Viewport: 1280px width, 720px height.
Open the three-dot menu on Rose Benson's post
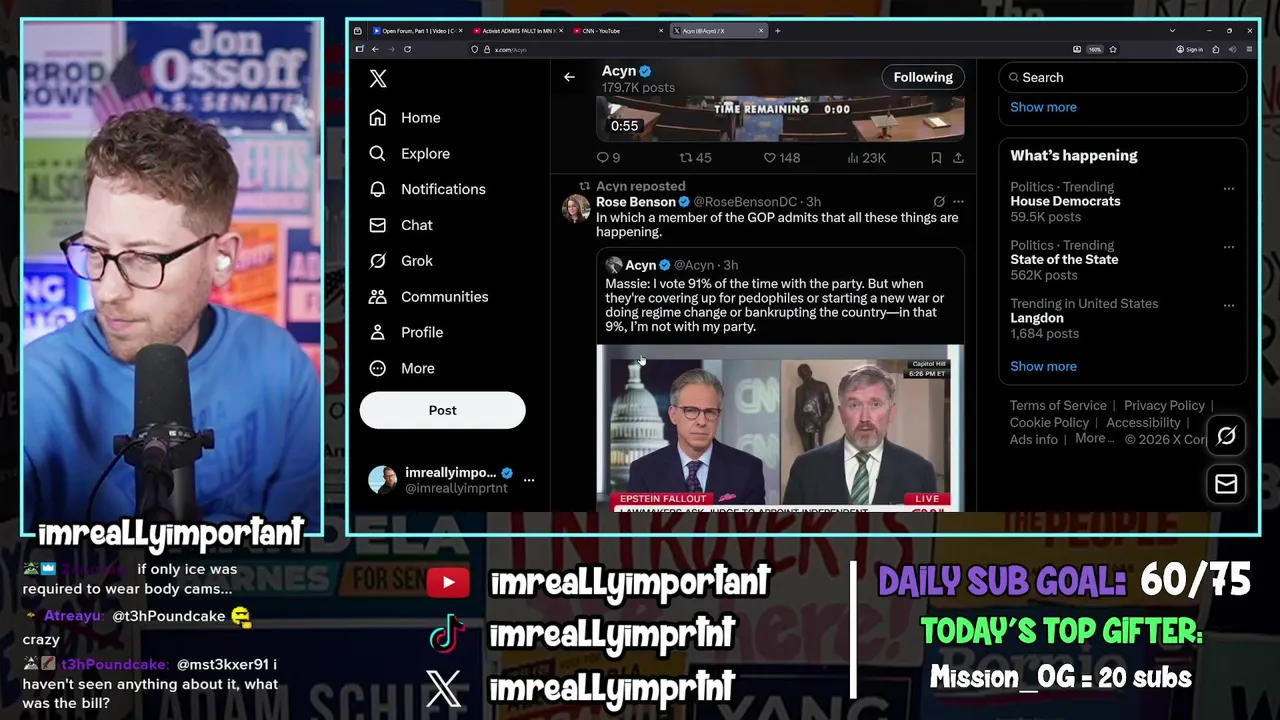coord(958,202)
